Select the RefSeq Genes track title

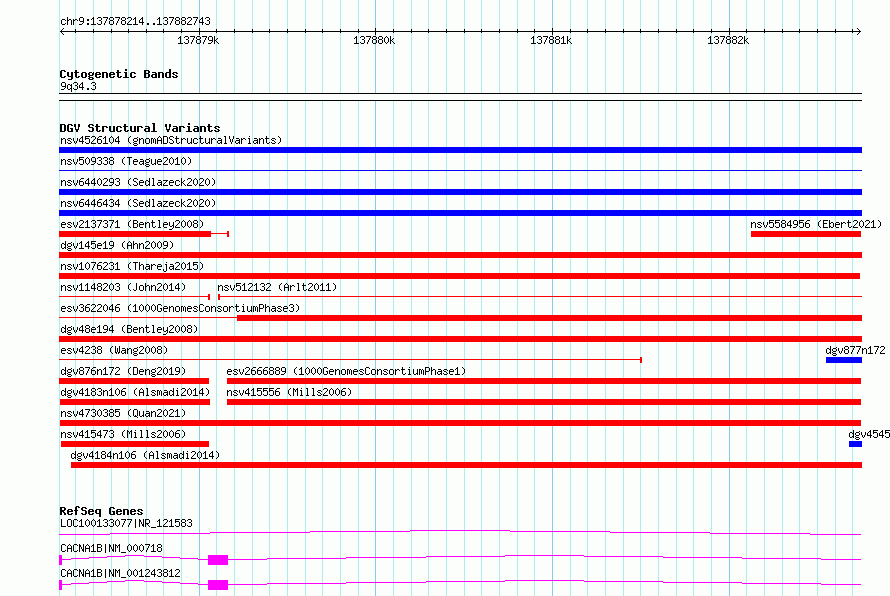(x=101, y=511)
